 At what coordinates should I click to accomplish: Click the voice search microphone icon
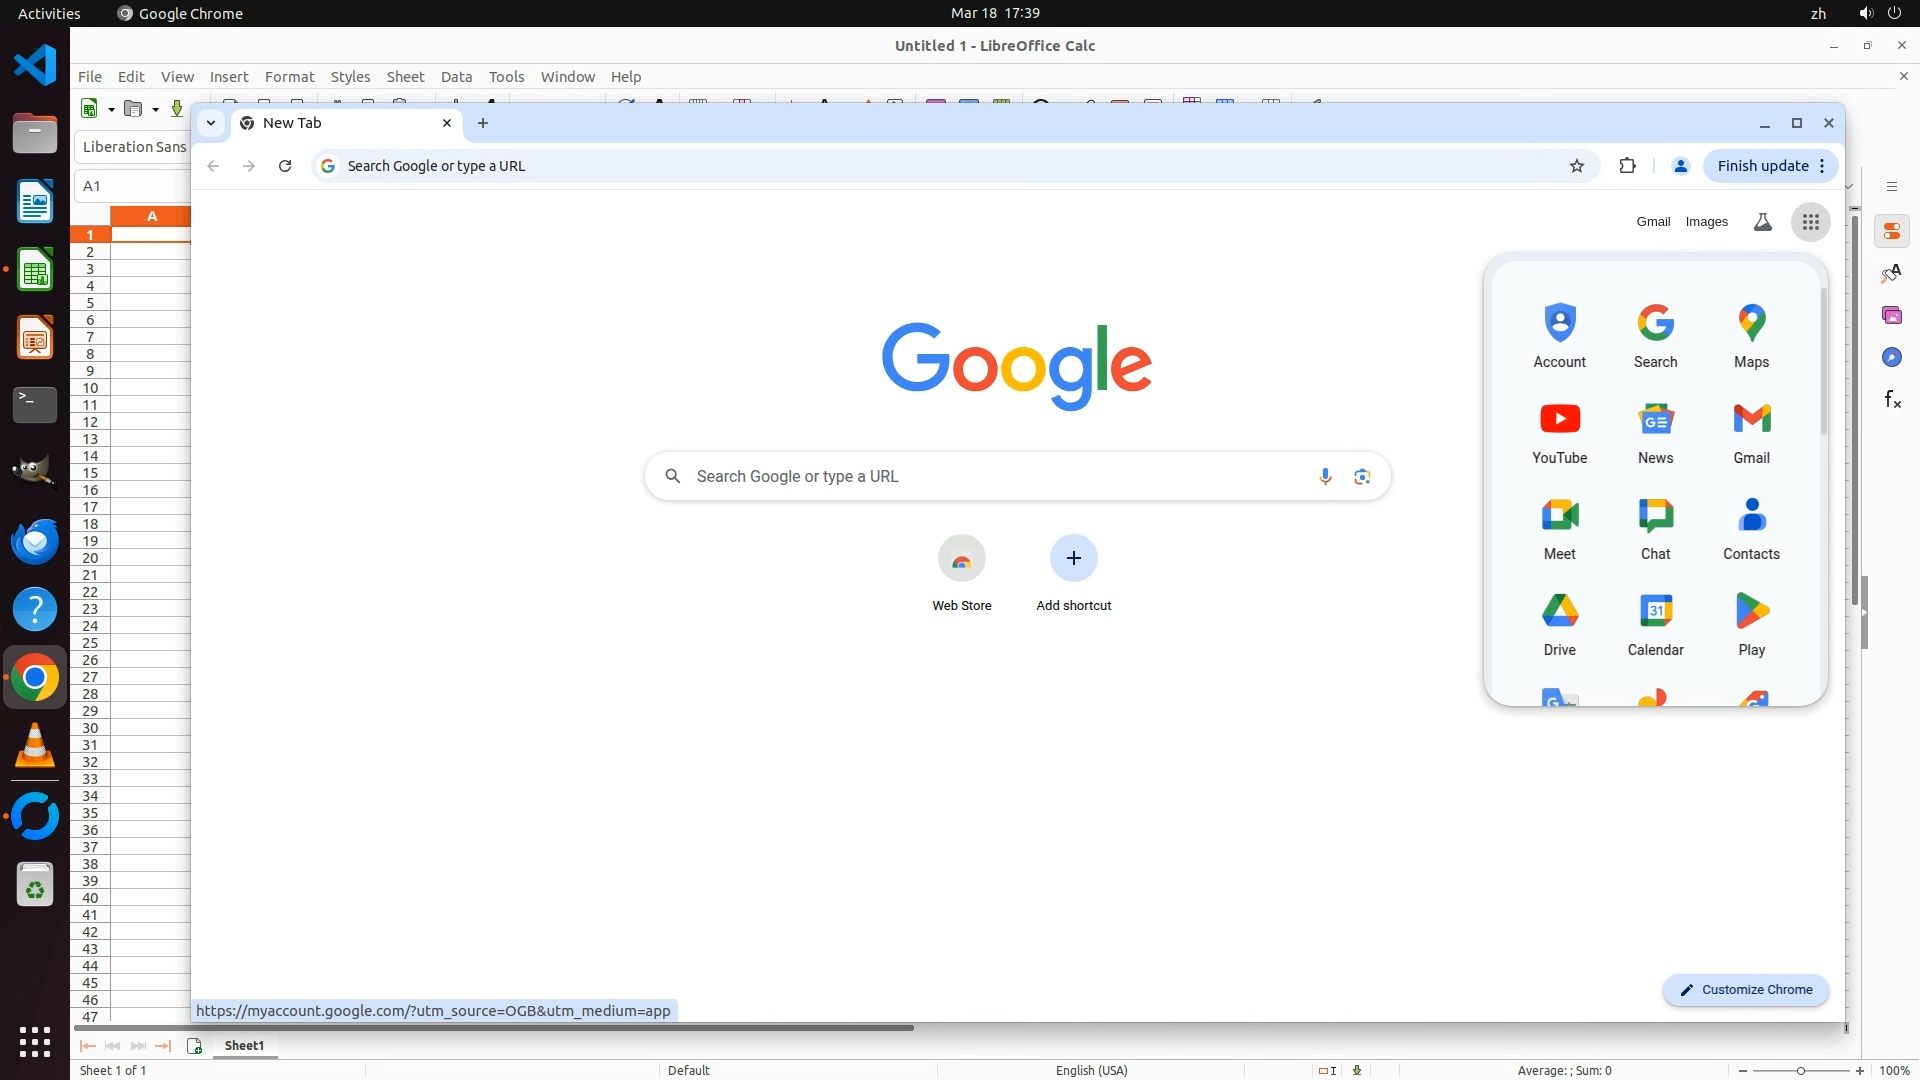[1325, 477]
